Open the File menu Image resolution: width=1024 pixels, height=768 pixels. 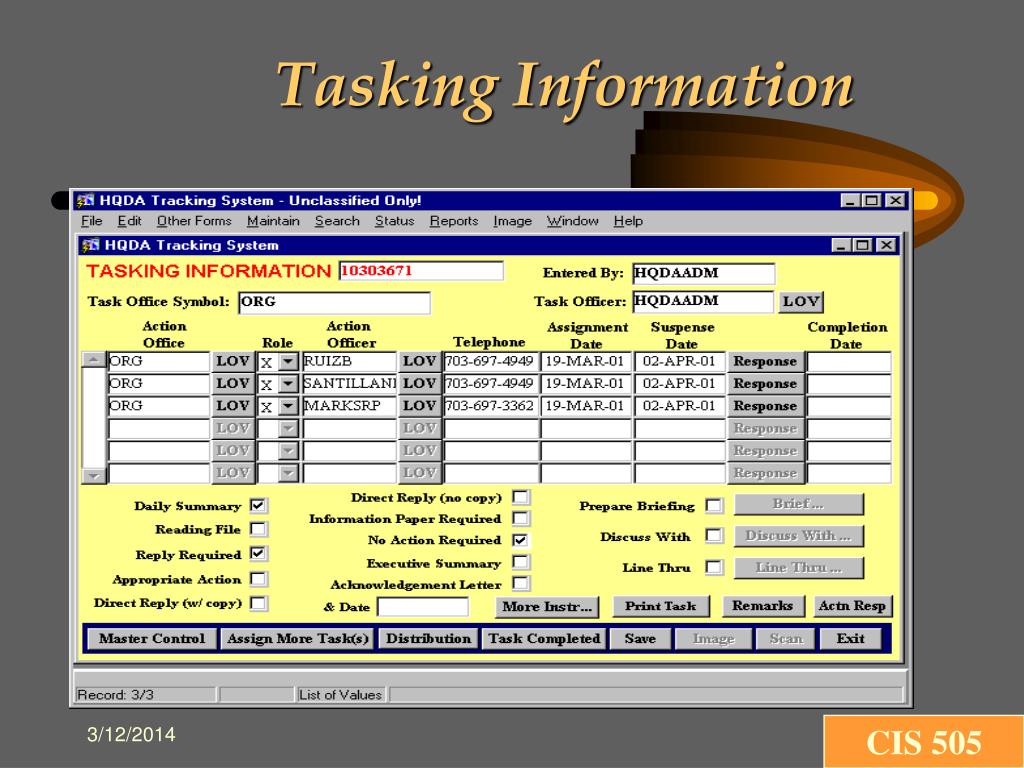91,221
